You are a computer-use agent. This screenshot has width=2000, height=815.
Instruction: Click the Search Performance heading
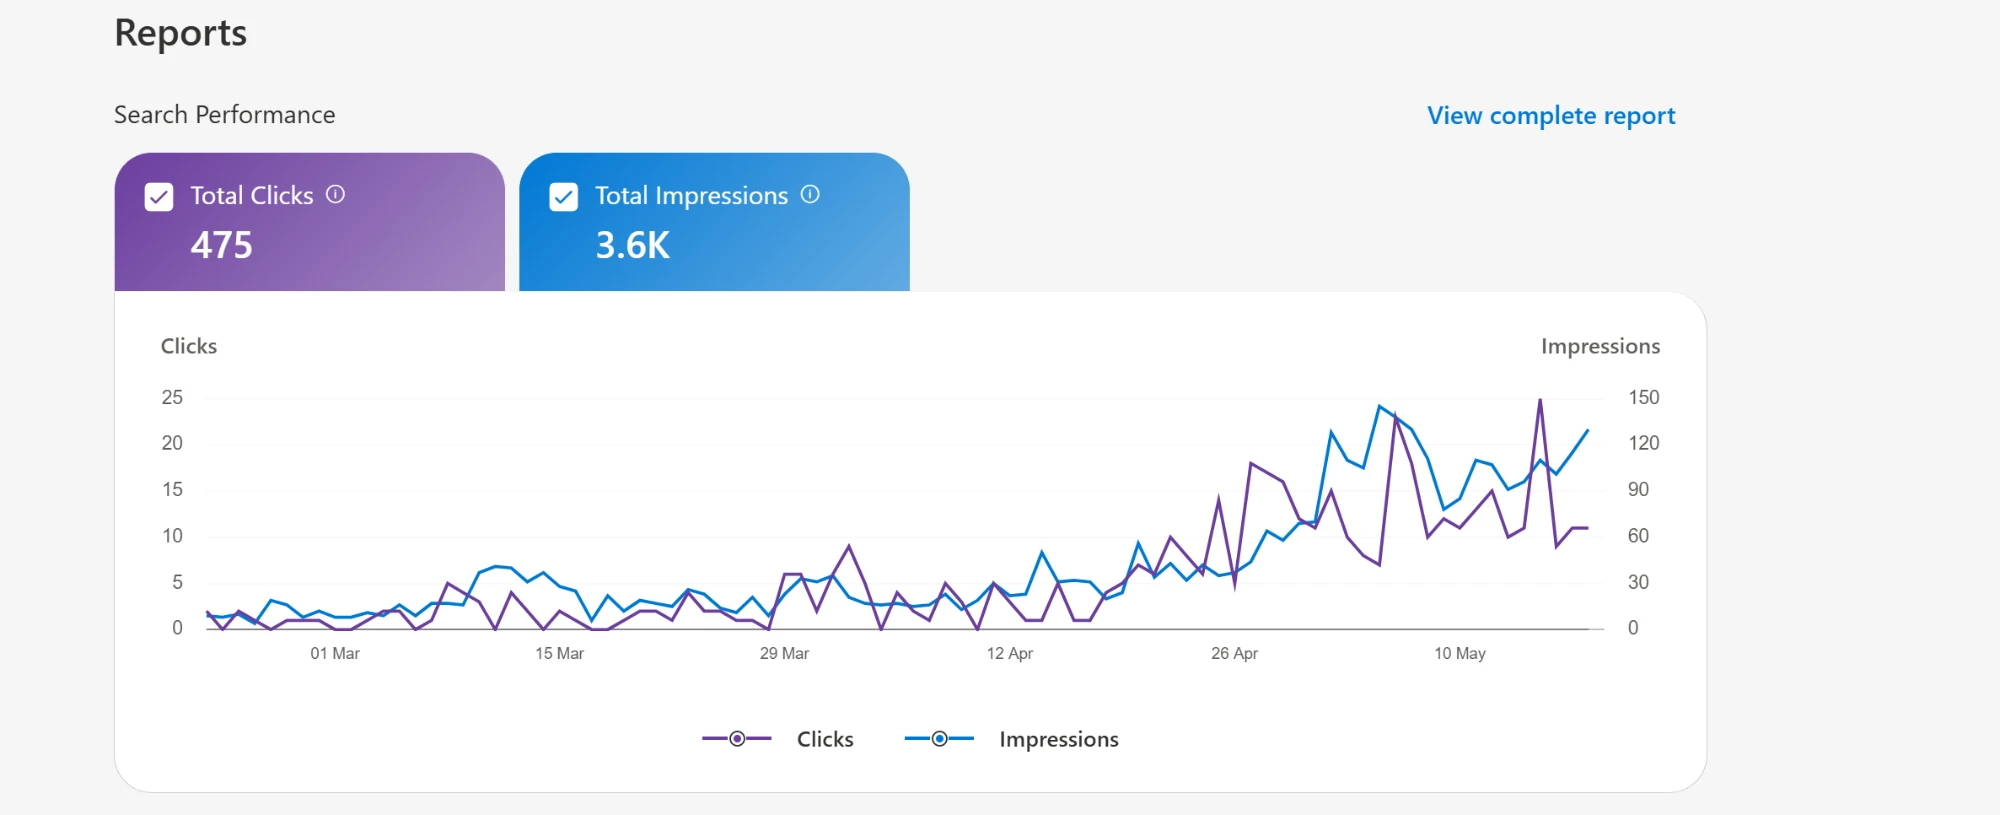pyautogui.click(x=225, y=115)
